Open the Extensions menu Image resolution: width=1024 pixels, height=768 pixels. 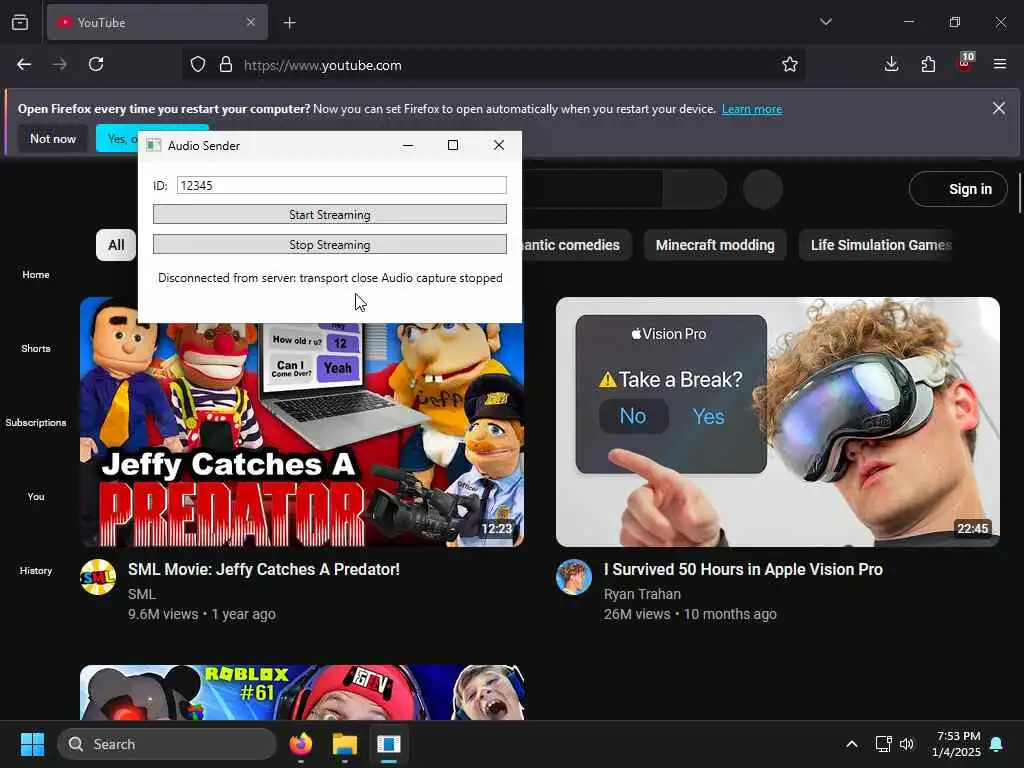click(928, 64)
